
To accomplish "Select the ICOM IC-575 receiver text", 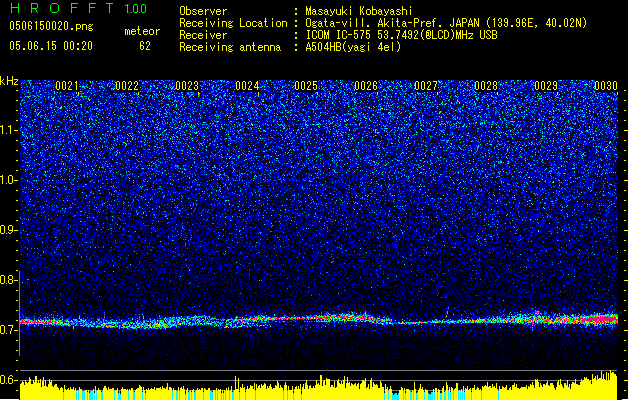I will click(x=401, y=35).
